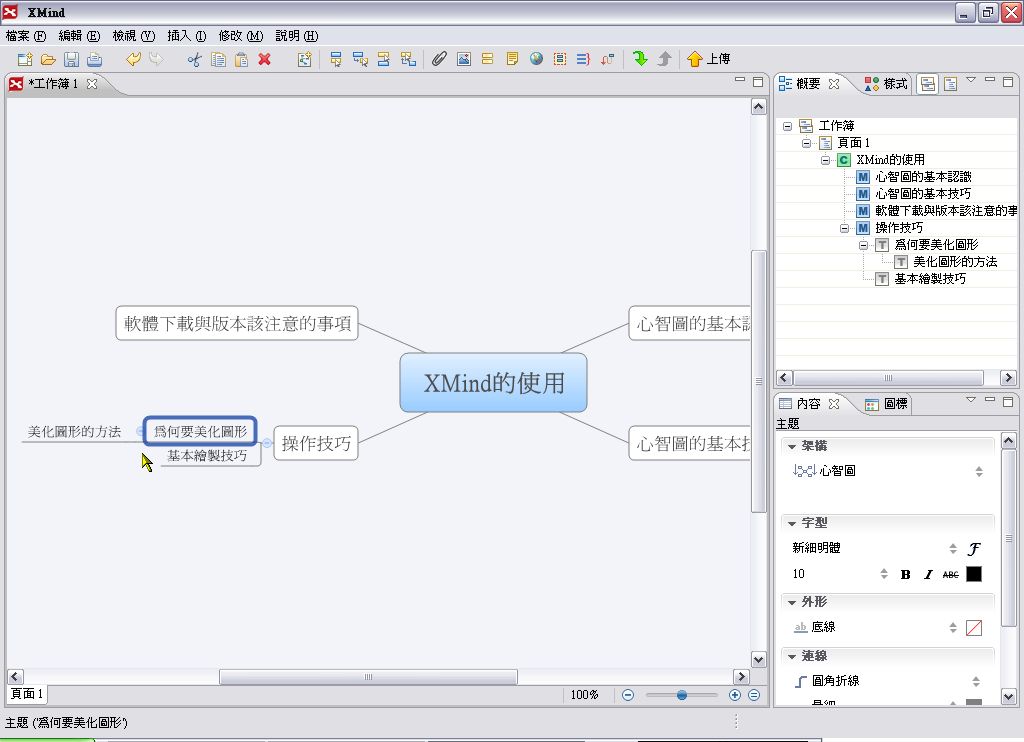The height and width of the screenshot is (742, 1024).
Task: Open the 修改 menu
Action: point(240,36)
